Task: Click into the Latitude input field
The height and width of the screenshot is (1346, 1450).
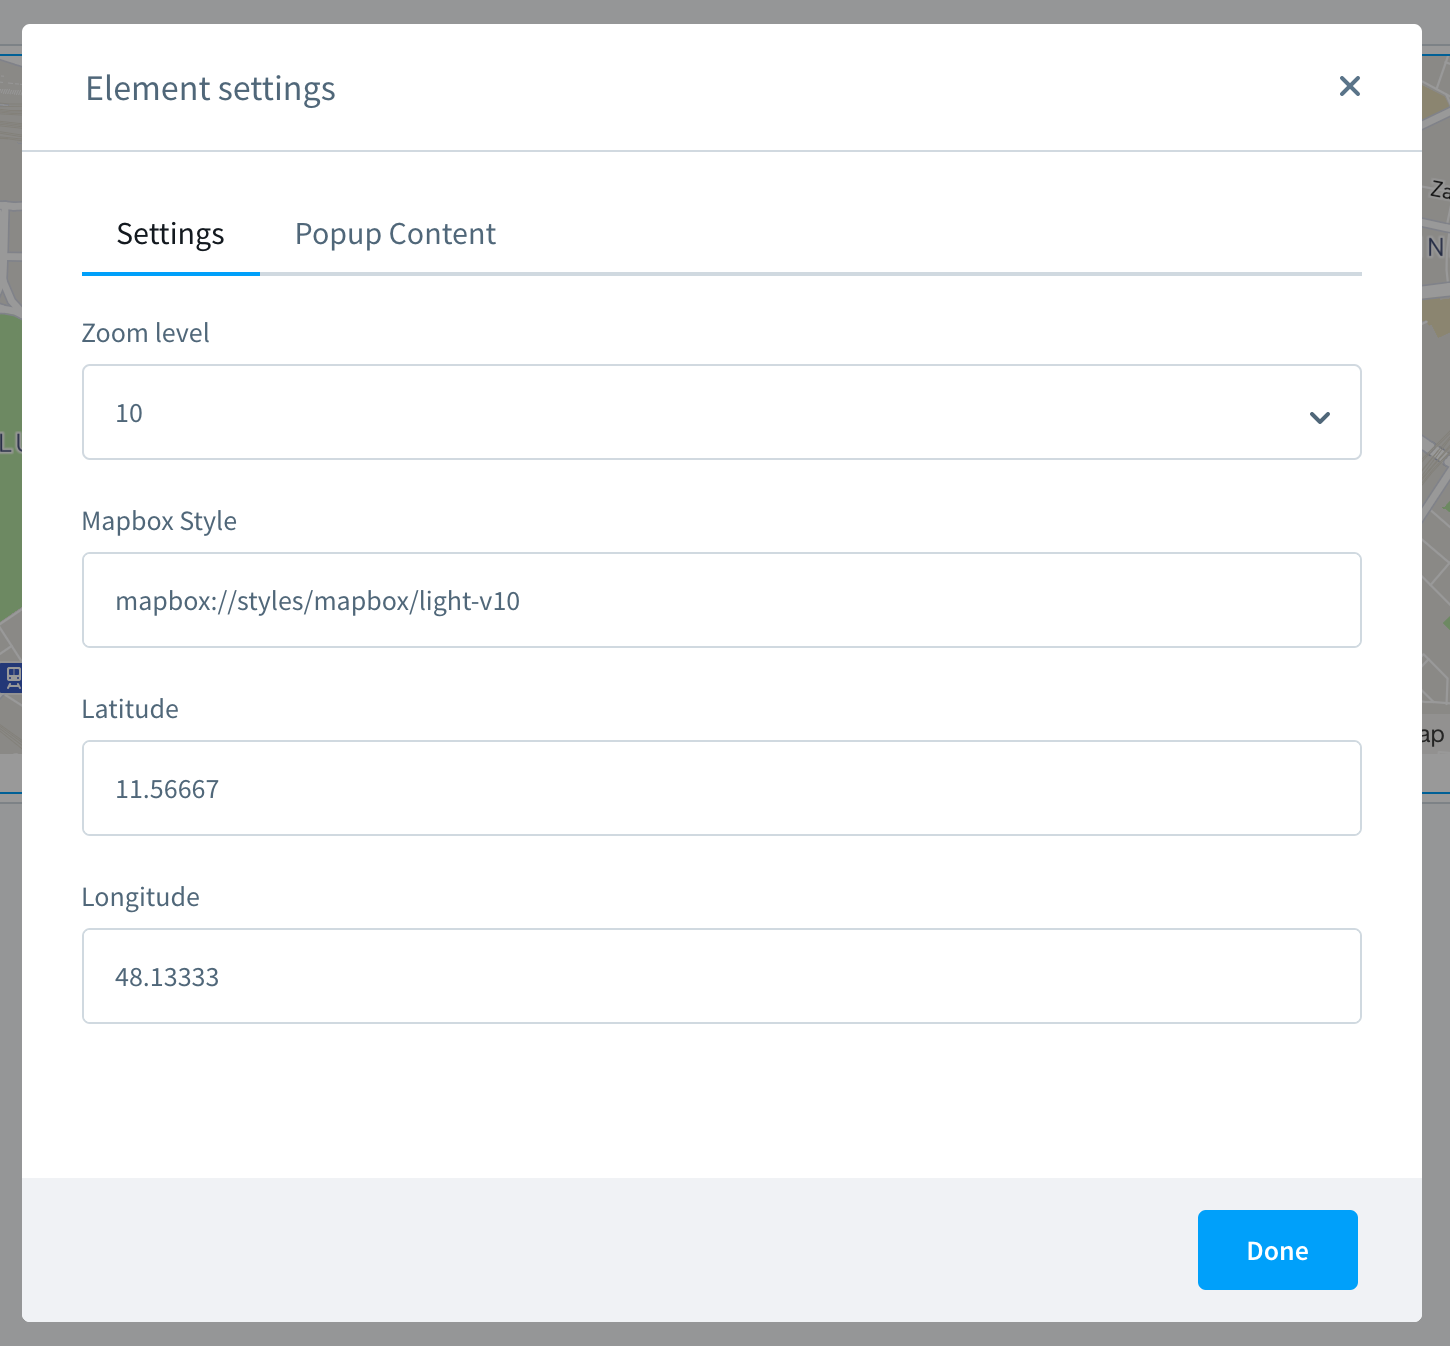Action: click(x=720, y=788)
